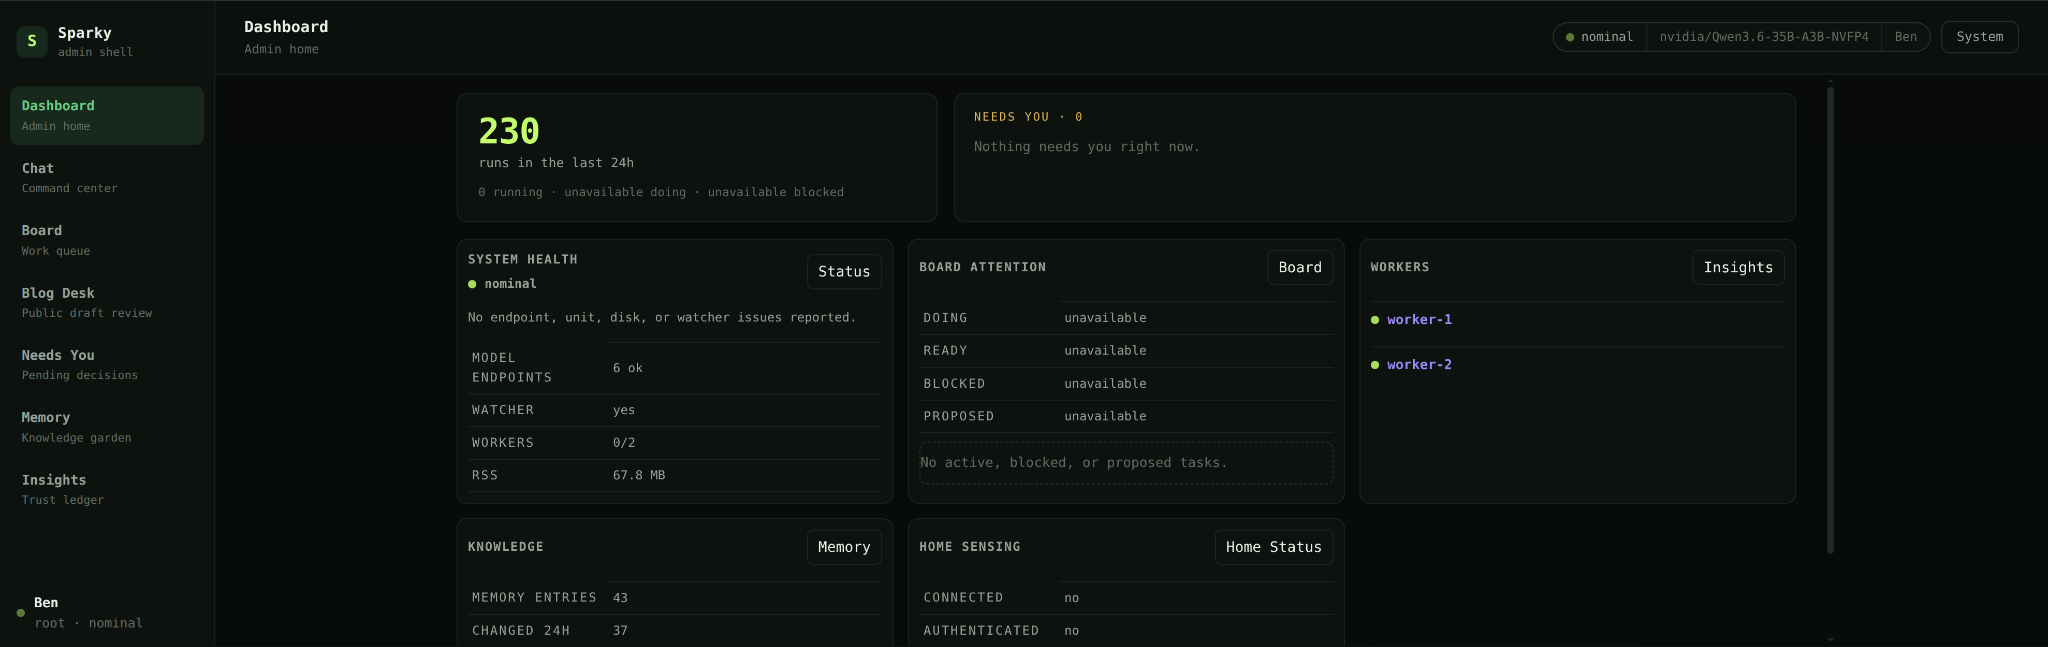Click the Connected 'no' value

[x=1071, y=598]
